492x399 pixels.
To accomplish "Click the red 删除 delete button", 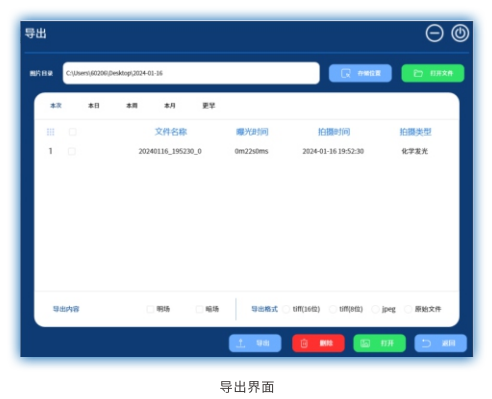I will click(318, 343).
